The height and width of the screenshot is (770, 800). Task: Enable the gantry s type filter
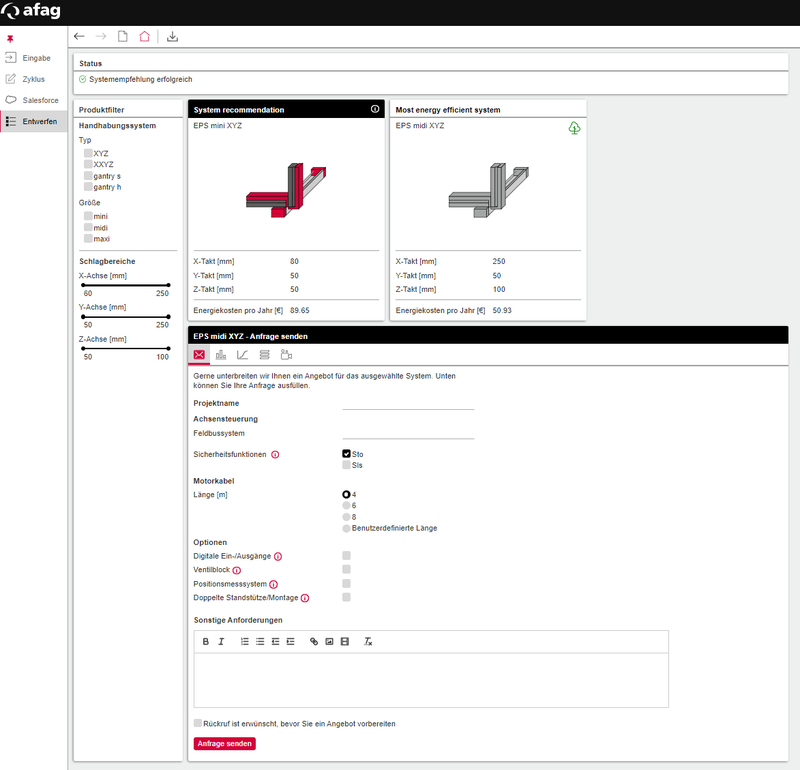(x=89, y=176)
